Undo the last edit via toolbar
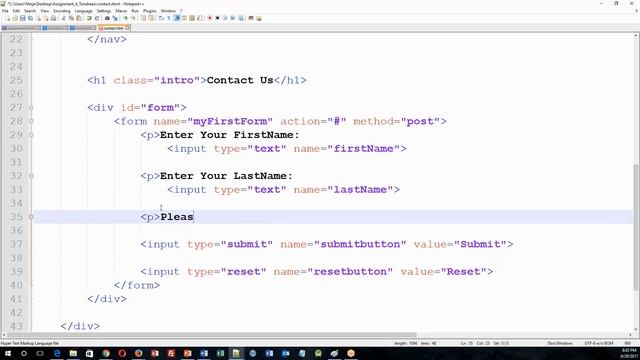Image resolution: width=640 pixels, height=360 pixels. coord(89,18)
